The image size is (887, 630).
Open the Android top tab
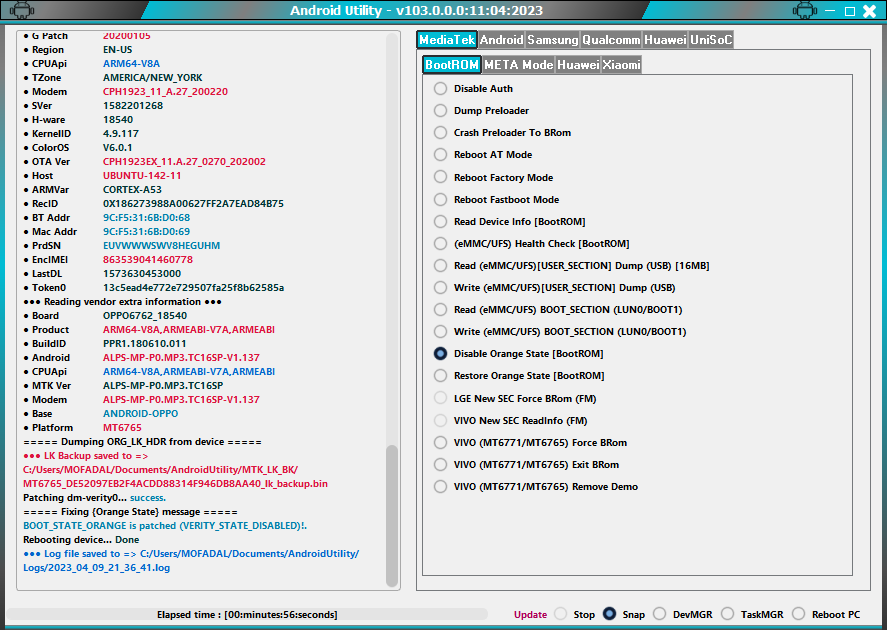click(501, 40)
